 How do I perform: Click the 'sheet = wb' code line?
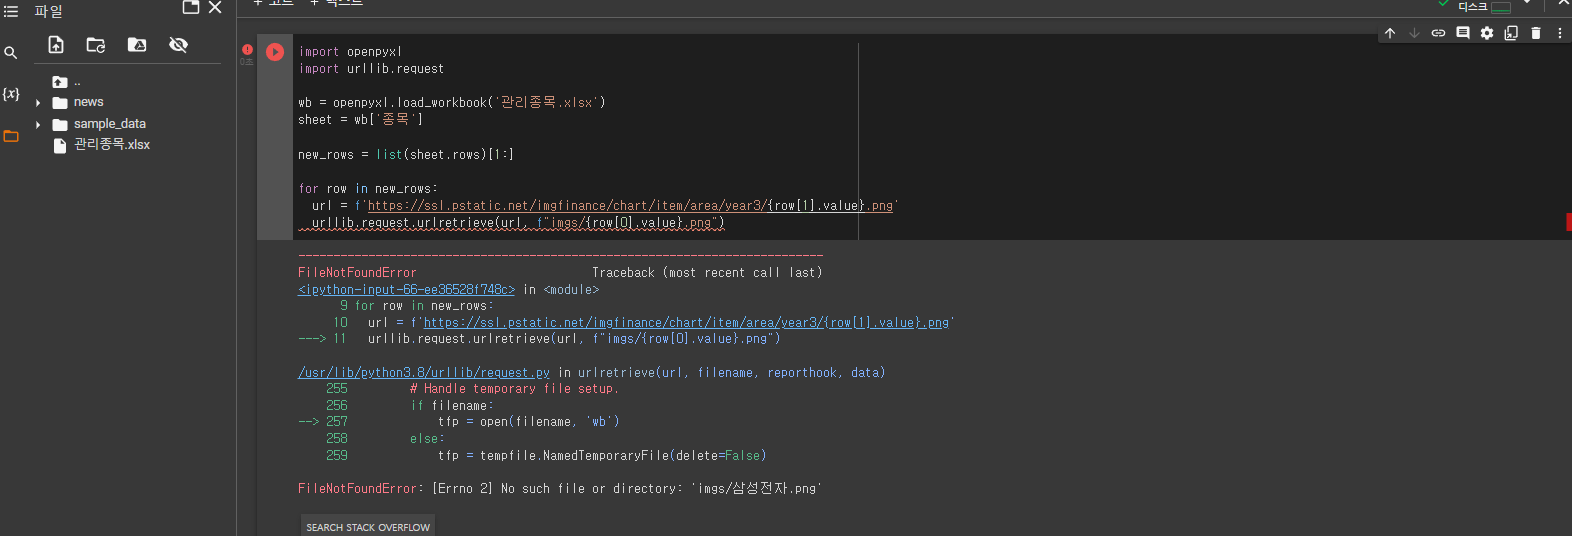(x=360, y=120)
